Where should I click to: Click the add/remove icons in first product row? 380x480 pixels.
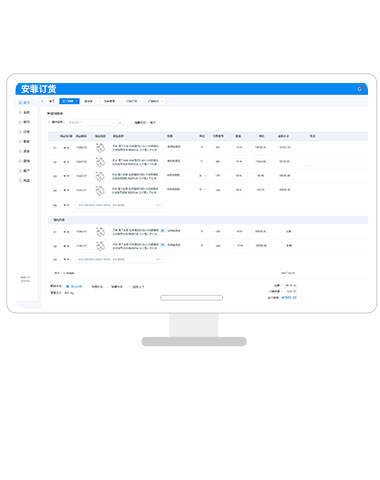coord(66,147)
